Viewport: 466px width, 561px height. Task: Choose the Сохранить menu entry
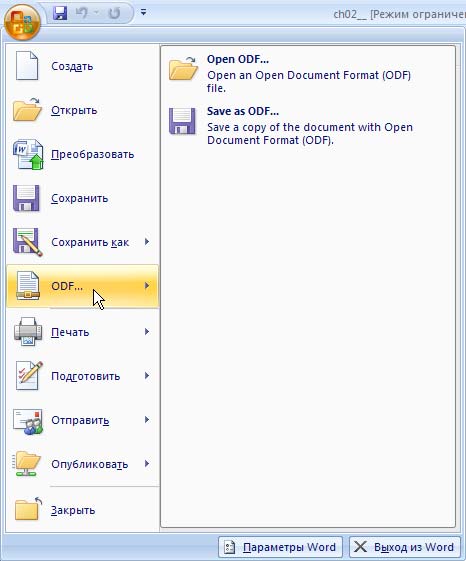pos(83,198)
